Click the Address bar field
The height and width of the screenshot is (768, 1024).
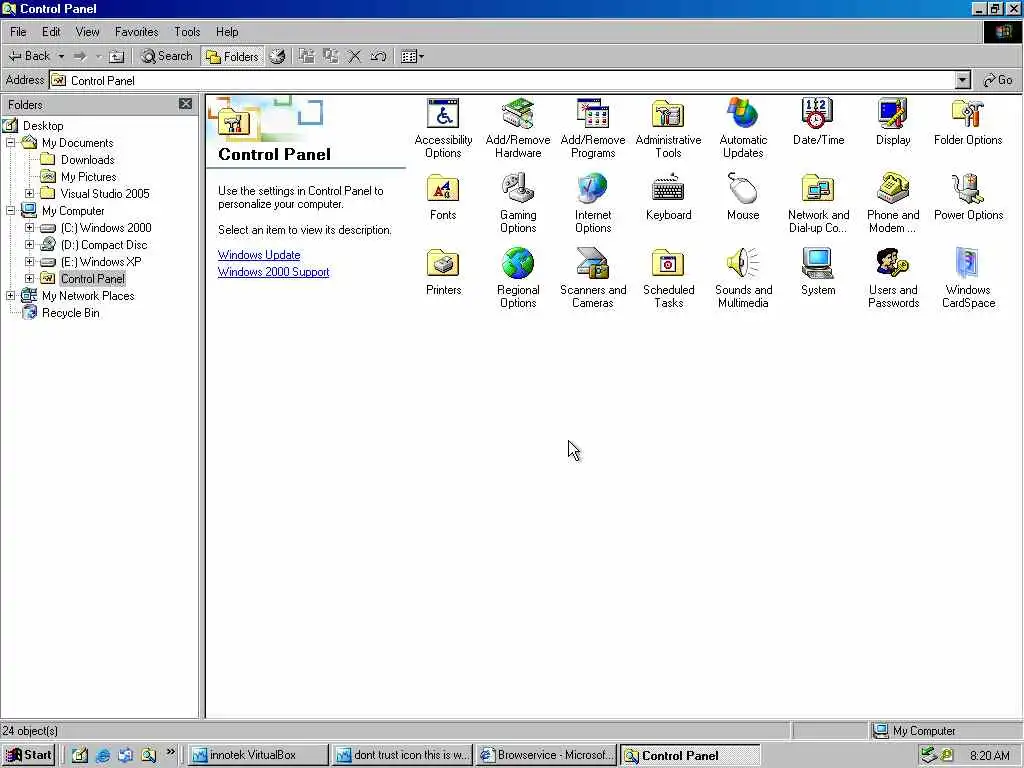coord(503,80)
